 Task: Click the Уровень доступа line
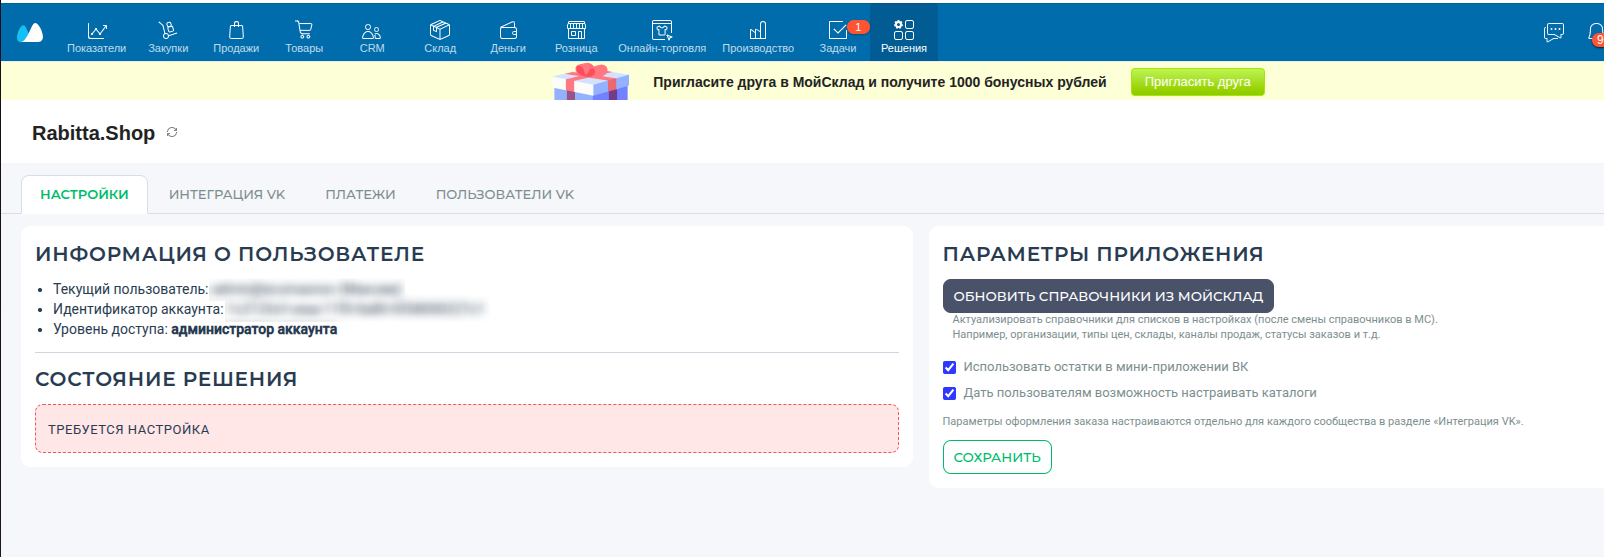click(x=195, y=329)
